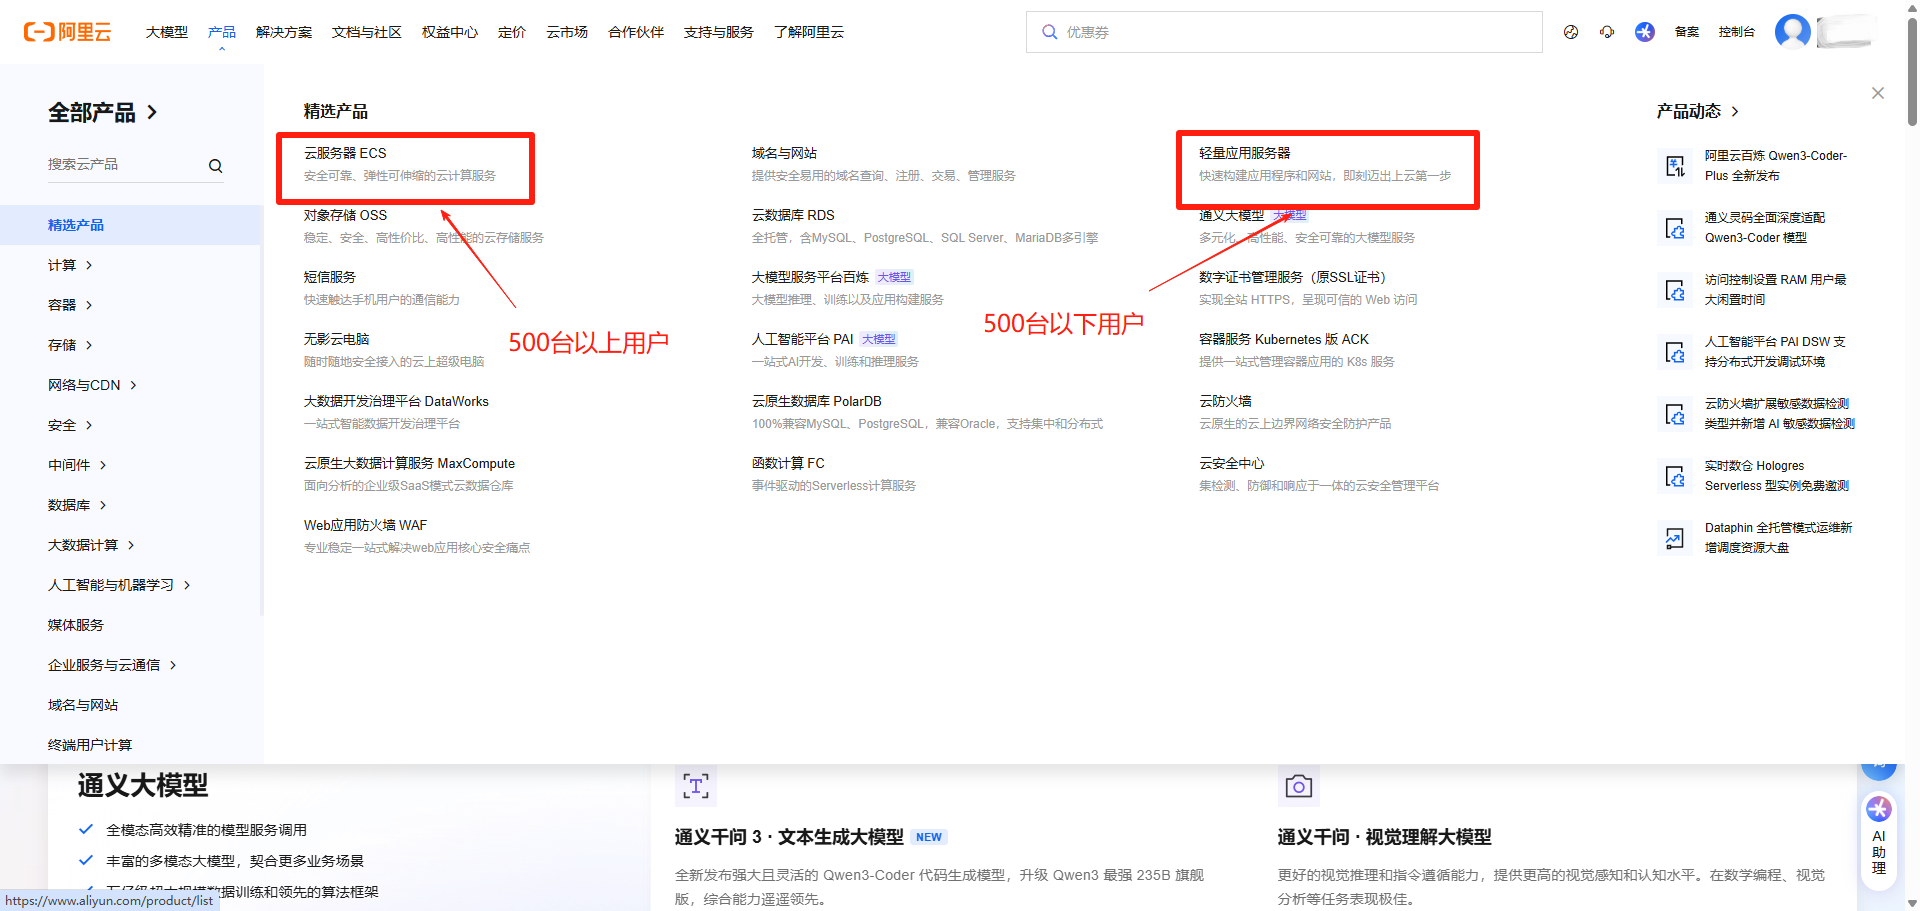Expand the 网络与CDN category chevron

133,385
